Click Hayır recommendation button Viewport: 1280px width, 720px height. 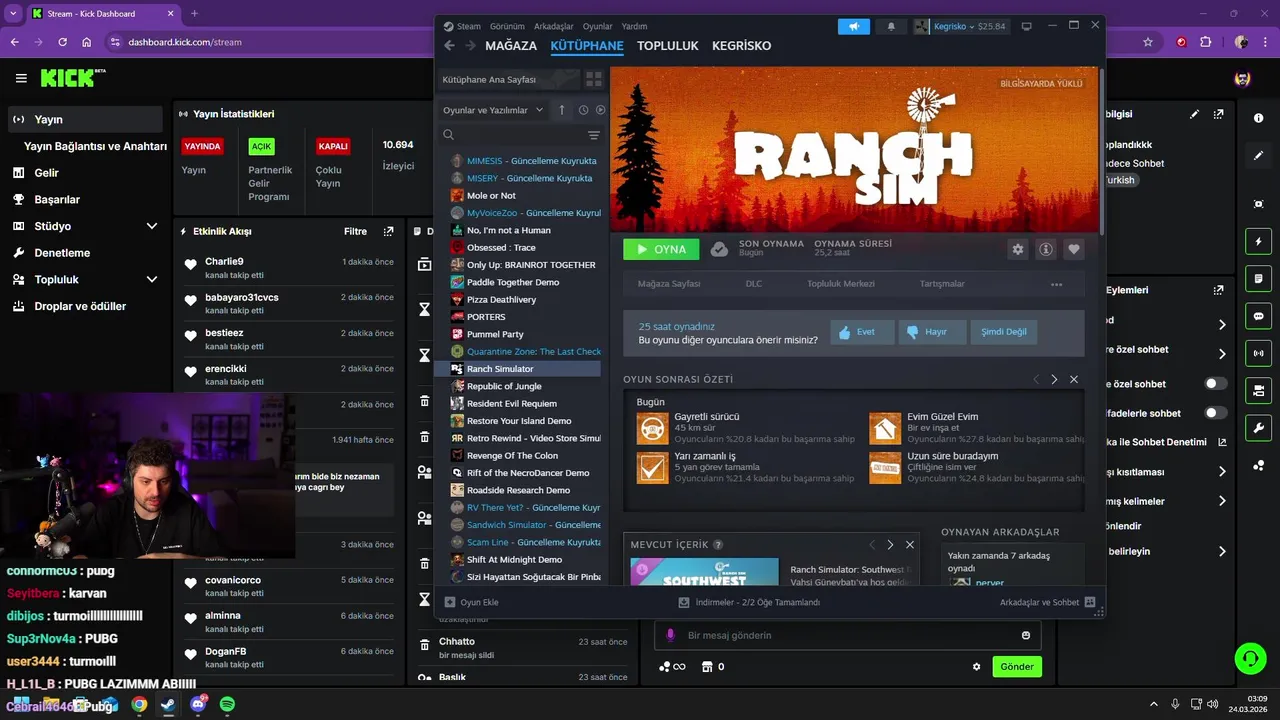(932, 332)
